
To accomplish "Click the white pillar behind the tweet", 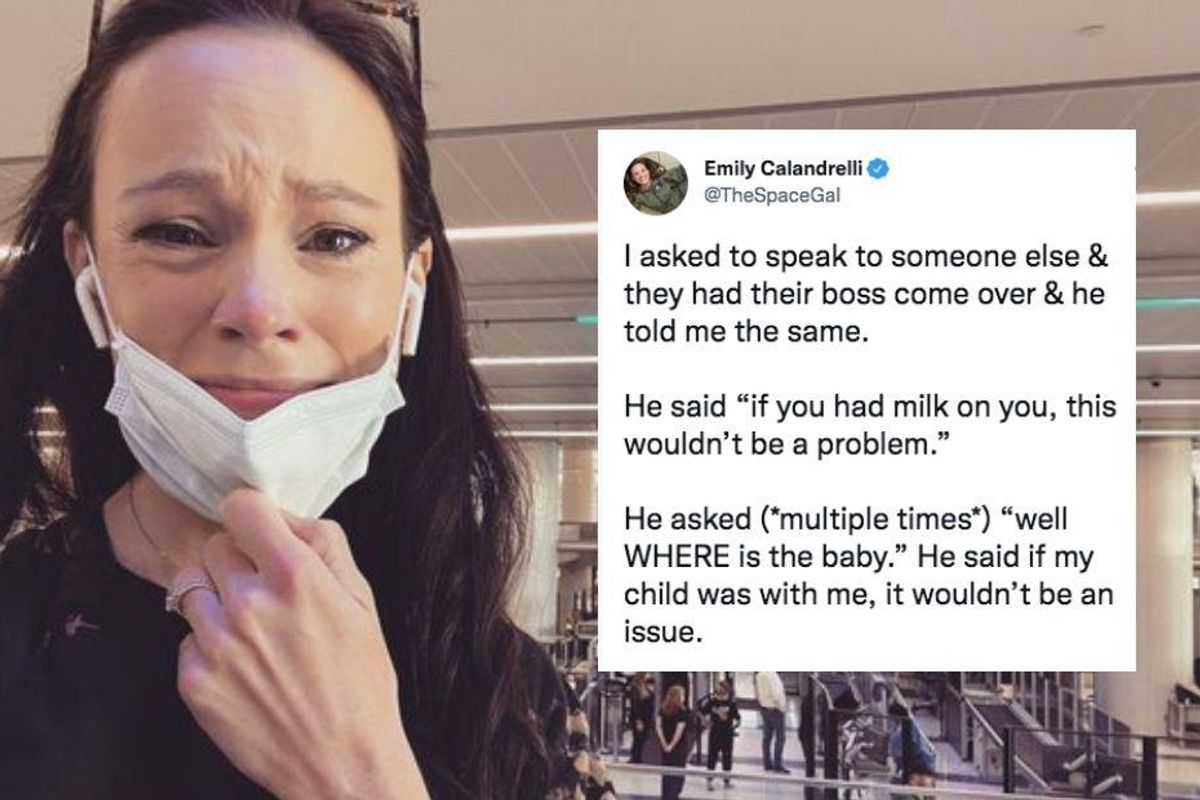I will point(1165,560).
